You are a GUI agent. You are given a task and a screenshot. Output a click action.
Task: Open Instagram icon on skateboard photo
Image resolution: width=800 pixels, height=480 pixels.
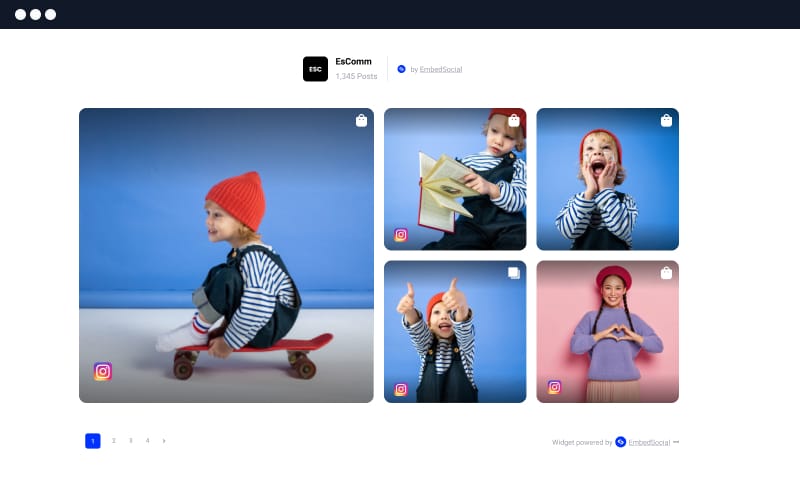click(103, 371)
